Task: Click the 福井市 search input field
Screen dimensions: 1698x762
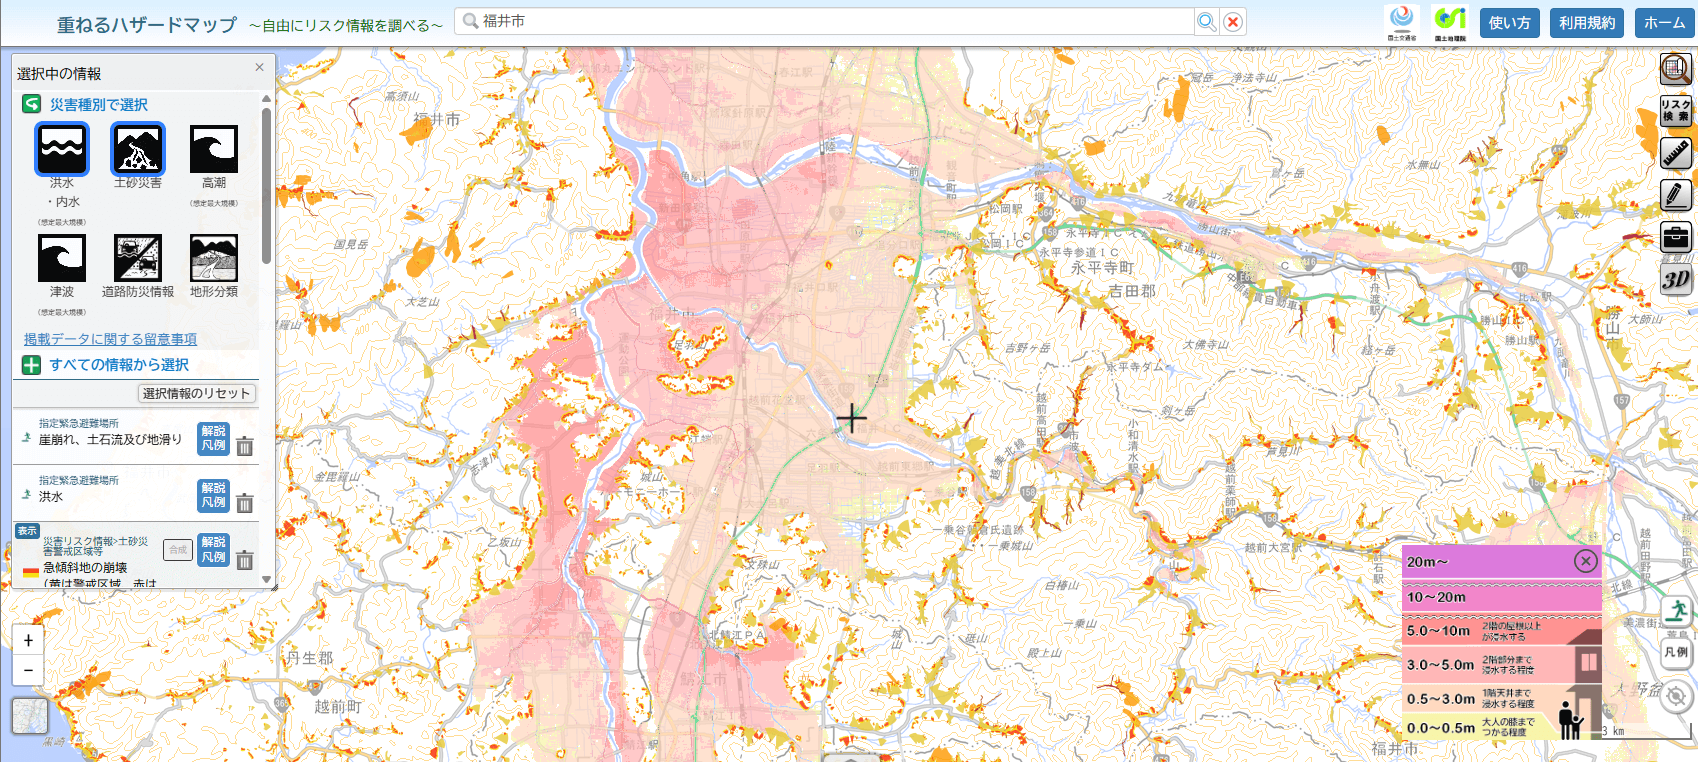Action: click(x=830, y=21)
